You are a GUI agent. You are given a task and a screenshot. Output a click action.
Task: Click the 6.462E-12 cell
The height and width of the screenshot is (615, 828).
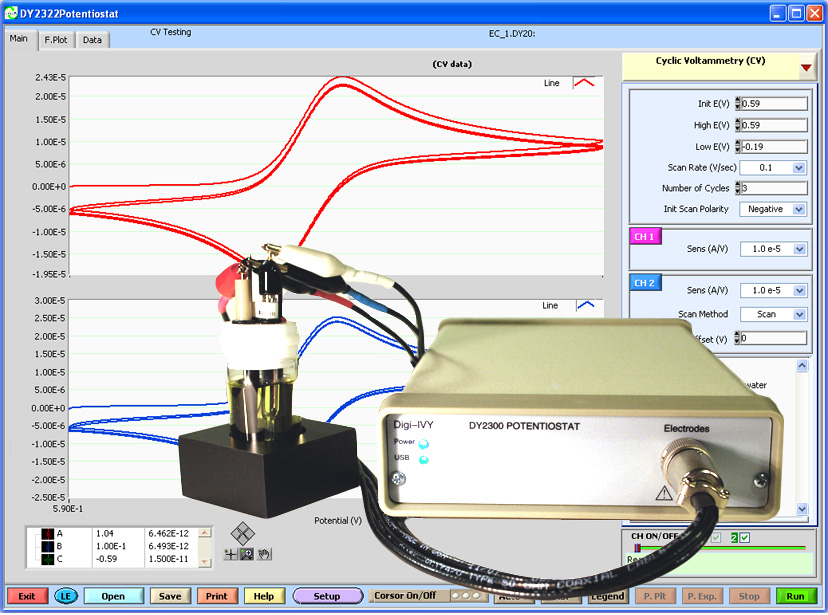pos(168,534)
